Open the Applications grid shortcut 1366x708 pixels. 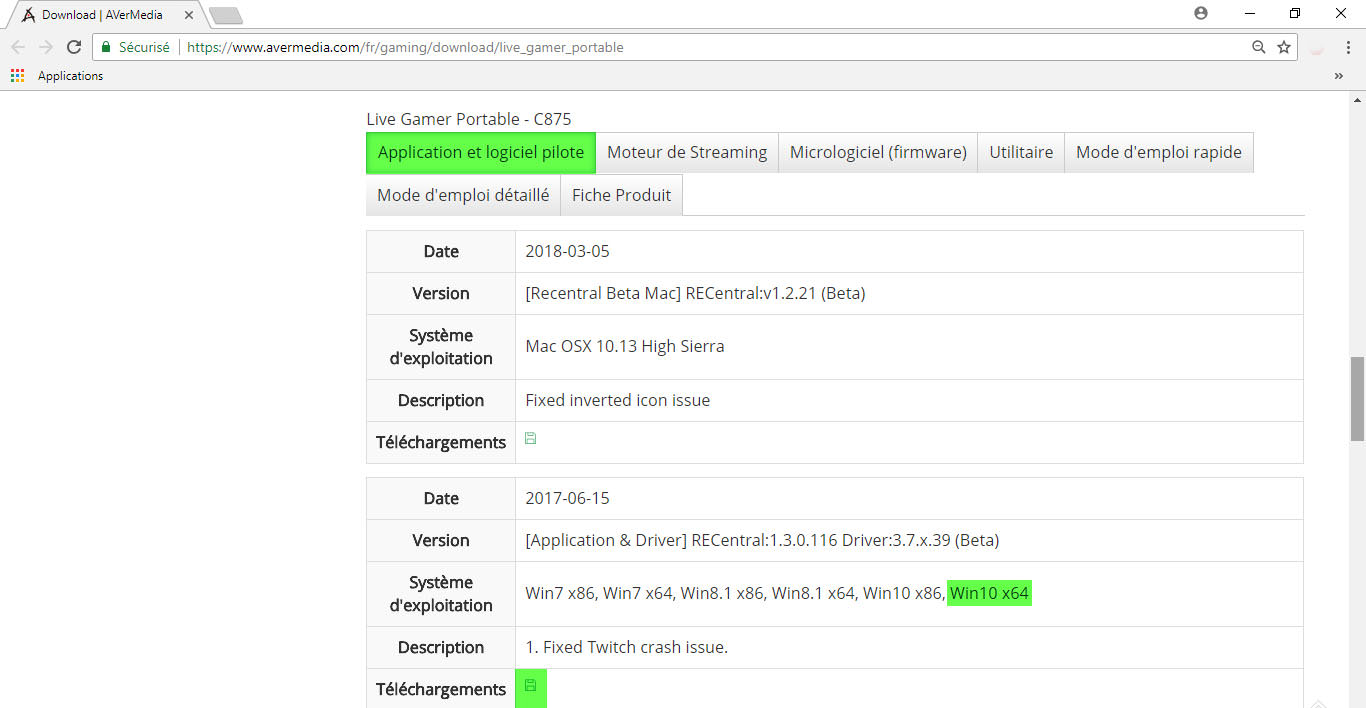tap(17, 76)
